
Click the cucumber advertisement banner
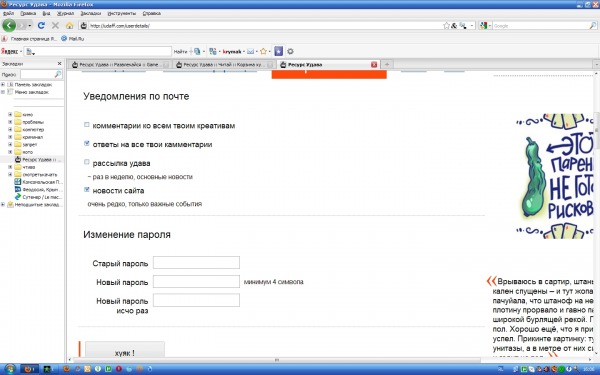click(555, 176)
